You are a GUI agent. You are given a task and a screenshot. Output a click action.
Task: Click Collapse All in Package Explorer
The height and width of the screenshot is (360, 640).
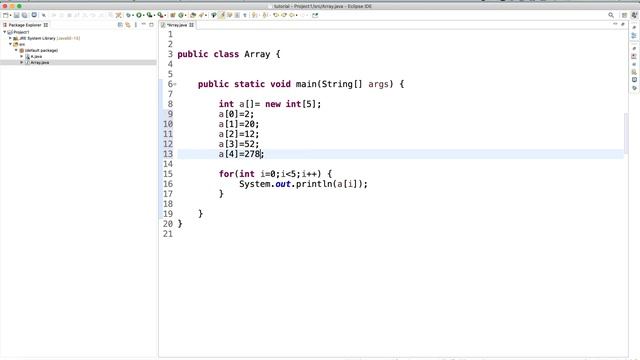click(x=120, y=25)
